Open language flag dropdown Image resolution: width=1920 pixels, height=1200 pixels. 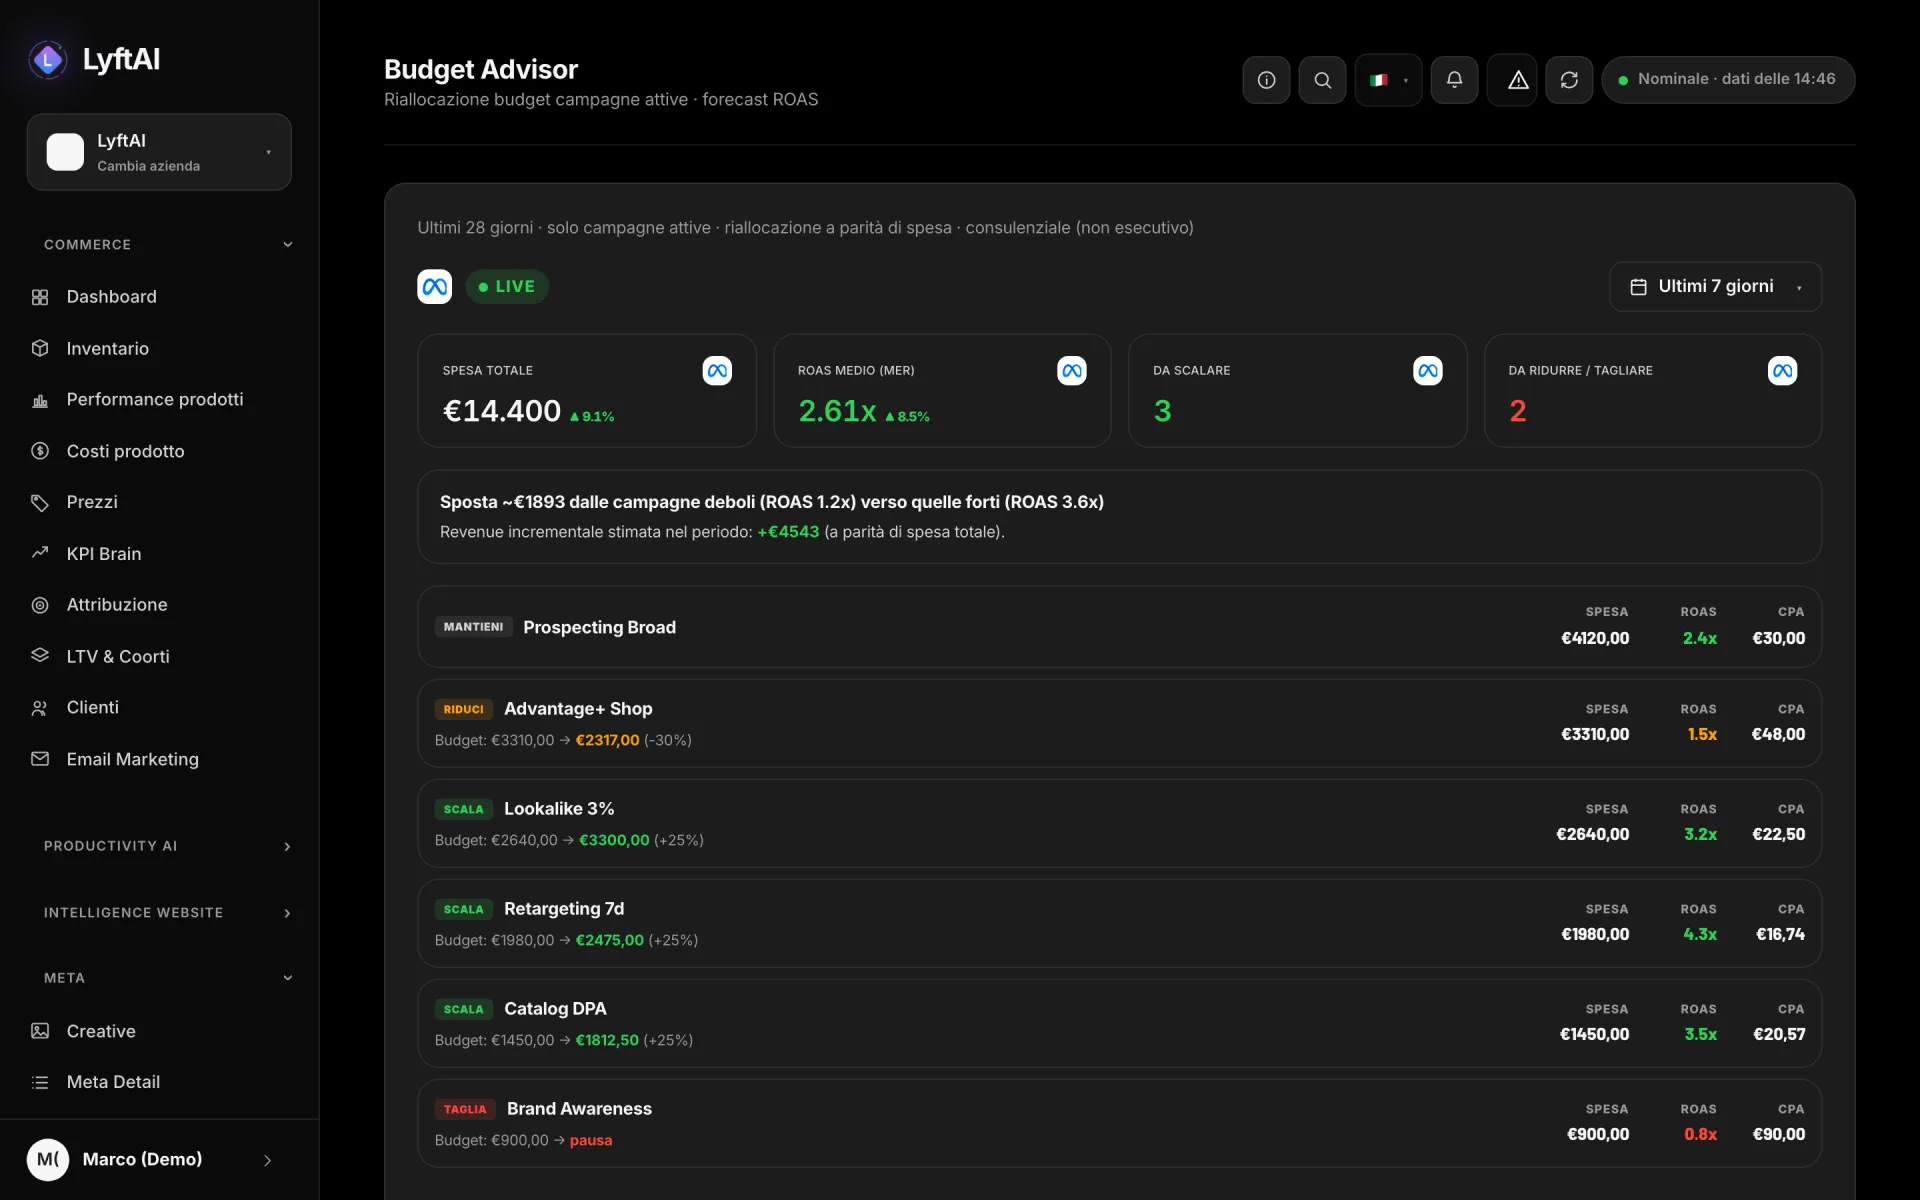(1388, 80)
